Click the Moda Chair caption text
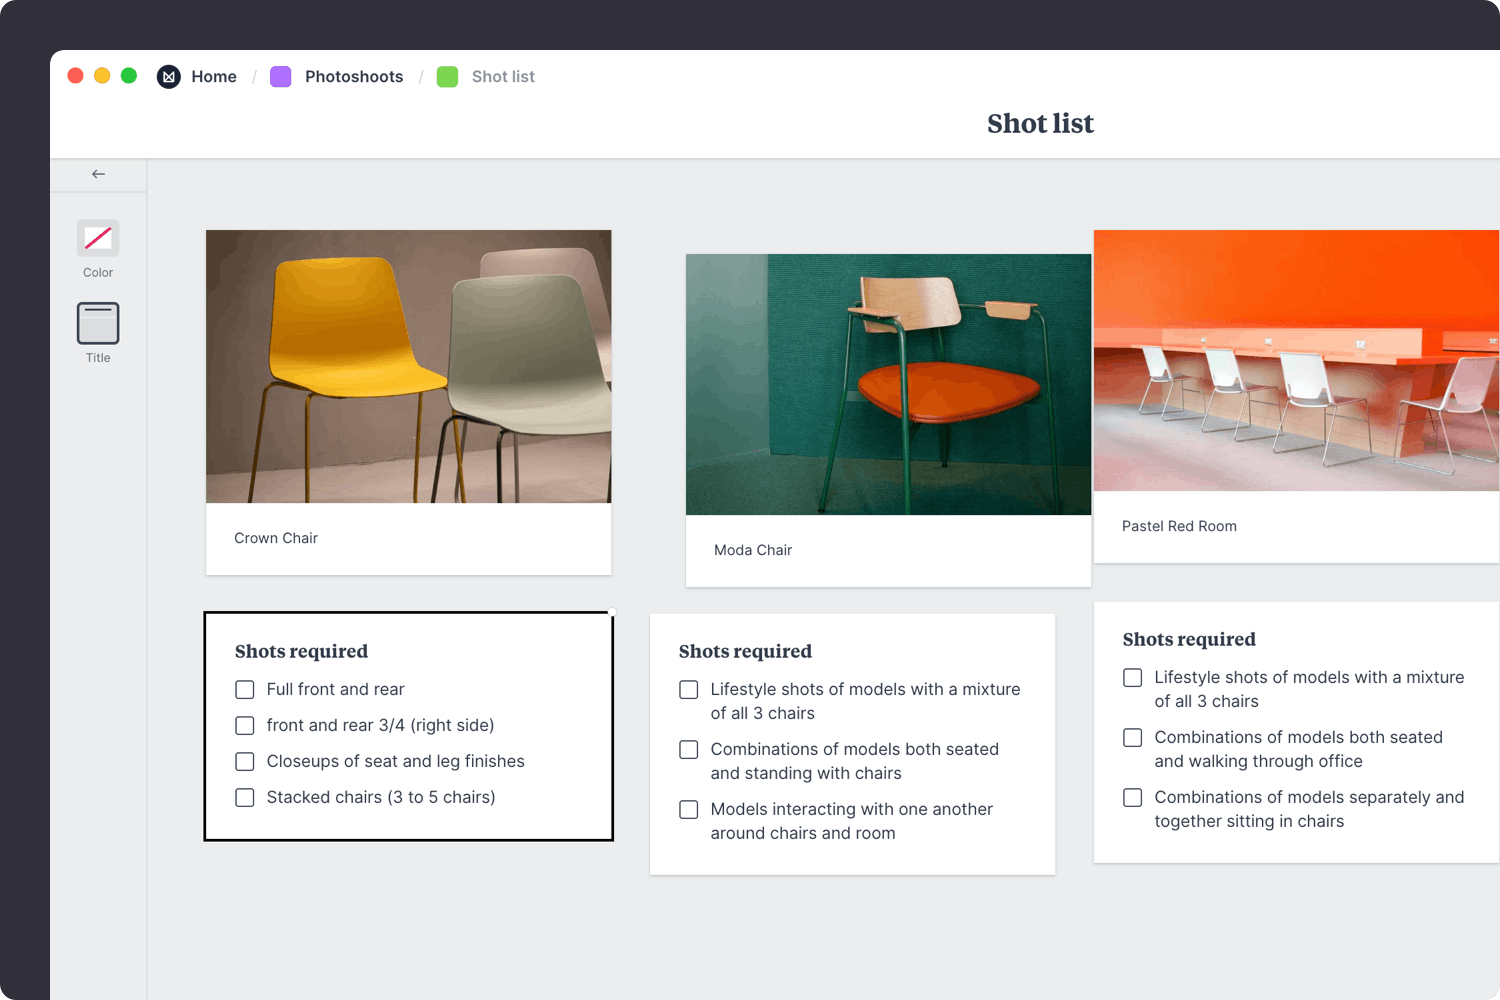Viewport: 1500px width, 1000px height. (753, 550)
